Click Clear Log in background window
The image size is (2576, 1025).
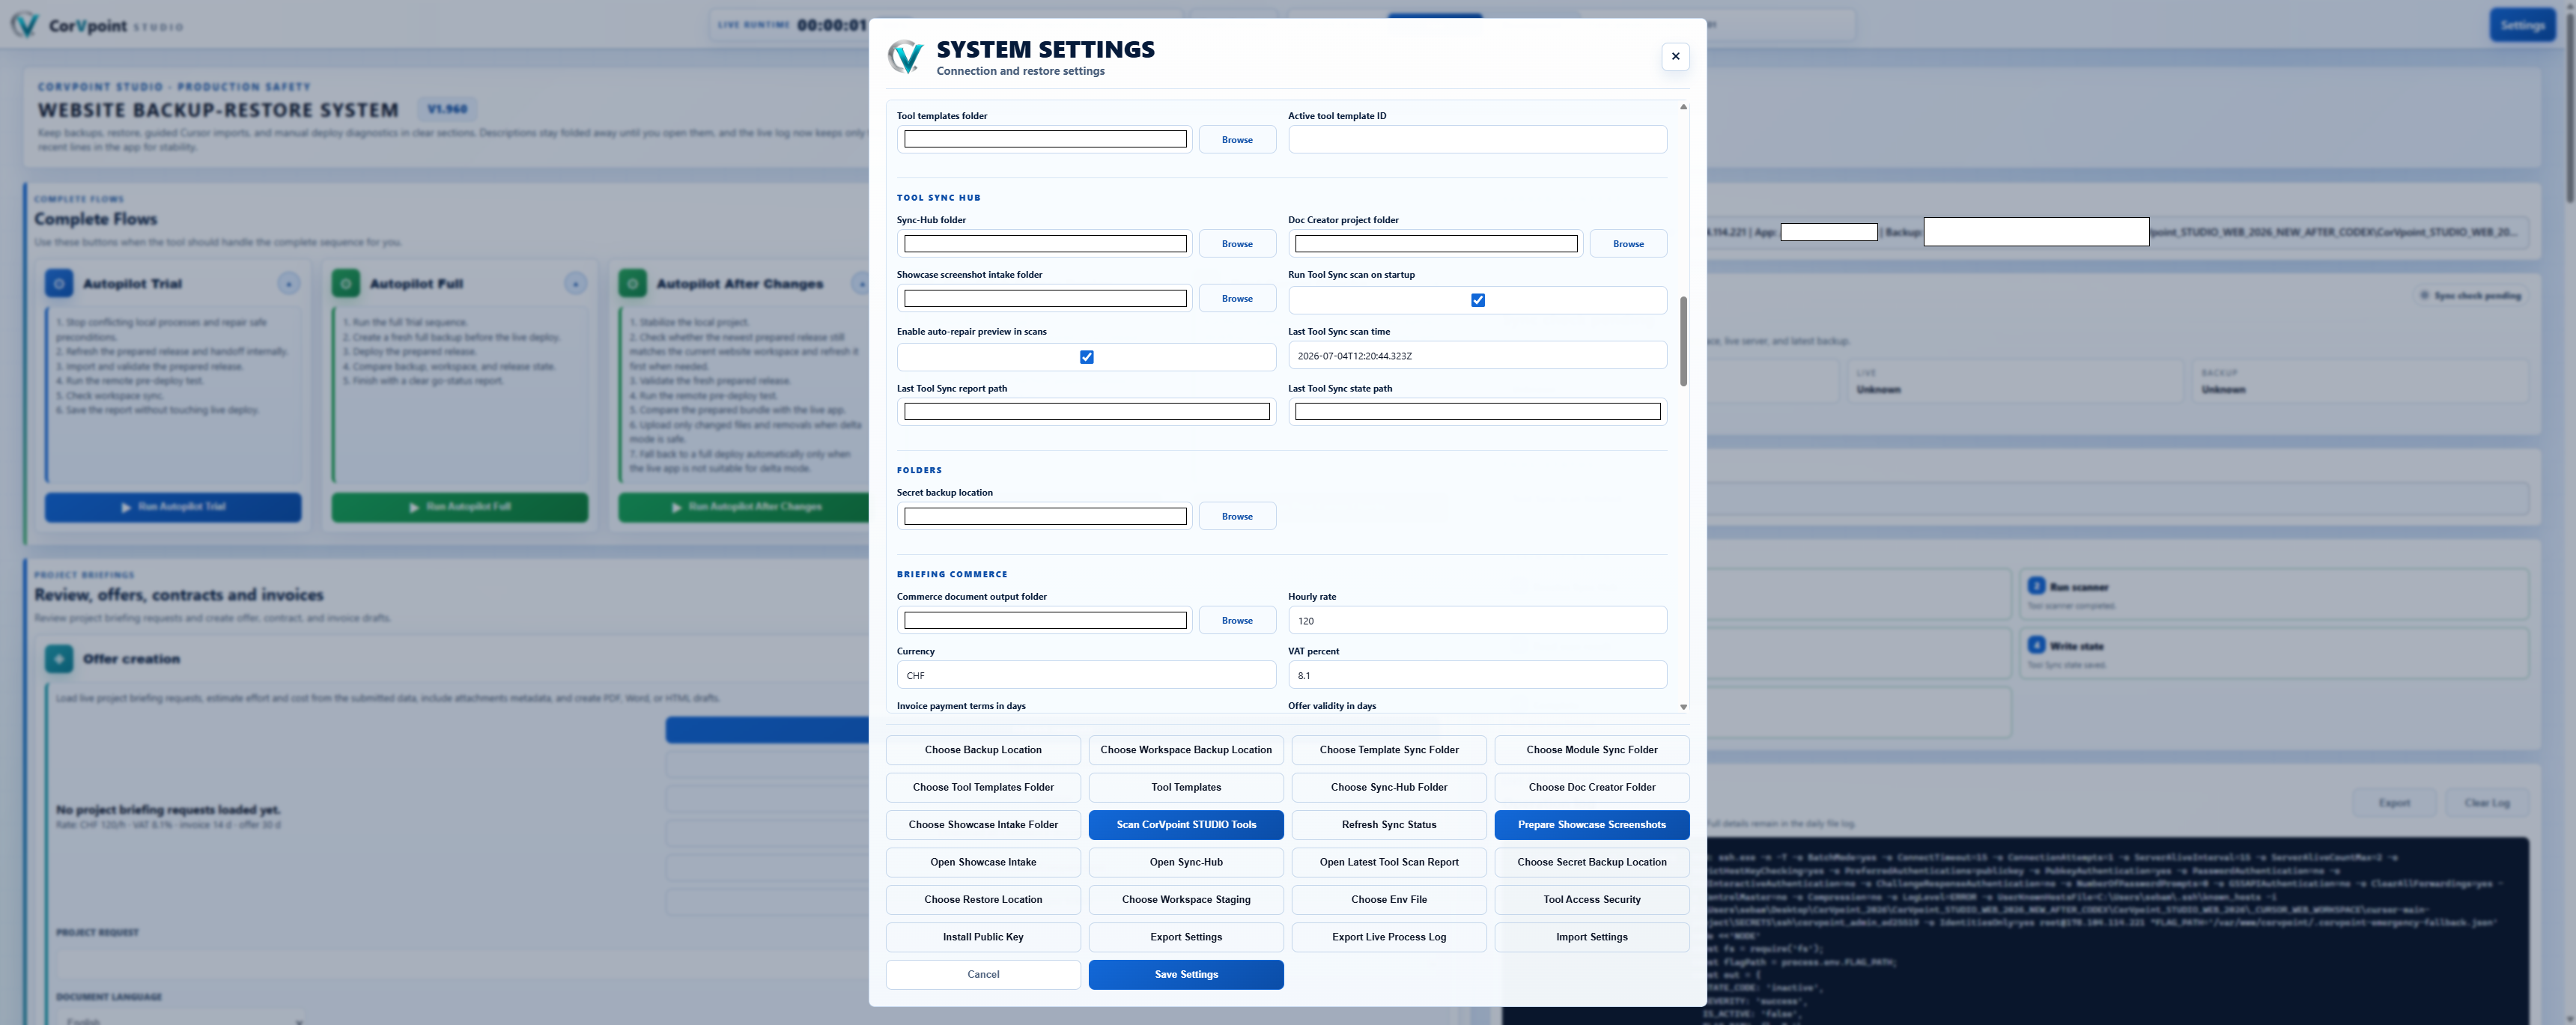(x=2486, y=803)
